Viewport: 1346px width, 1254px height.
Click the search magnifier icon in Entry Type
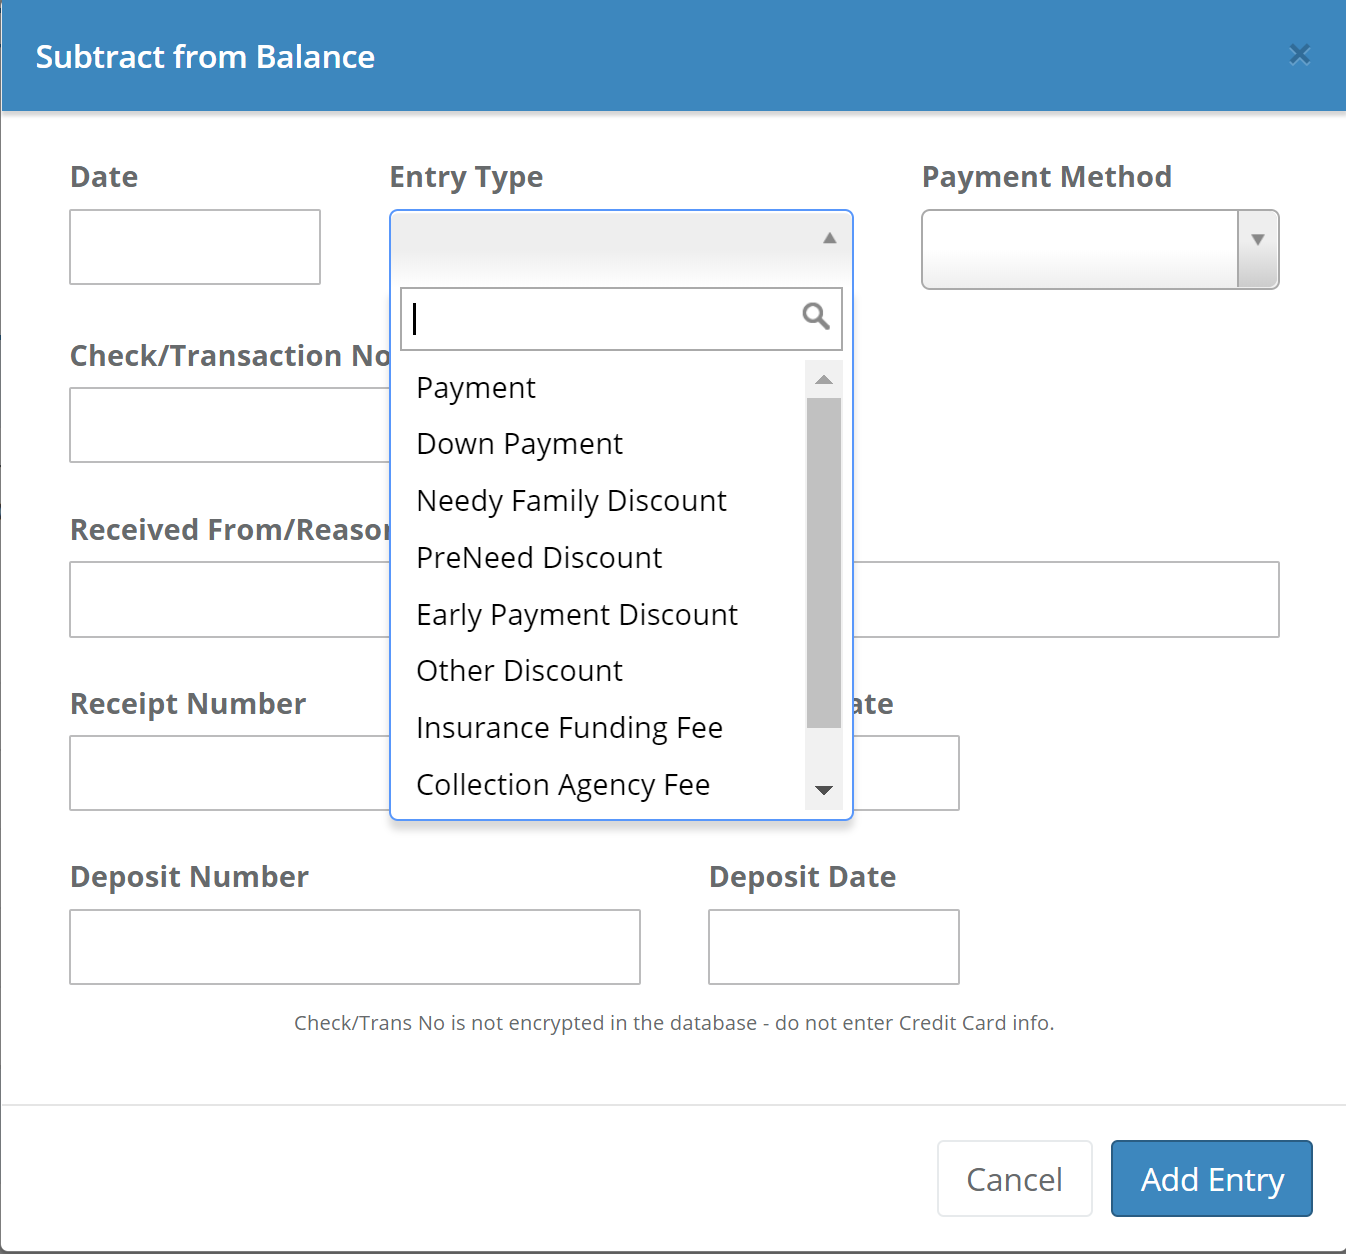click(x=816, y=317)
